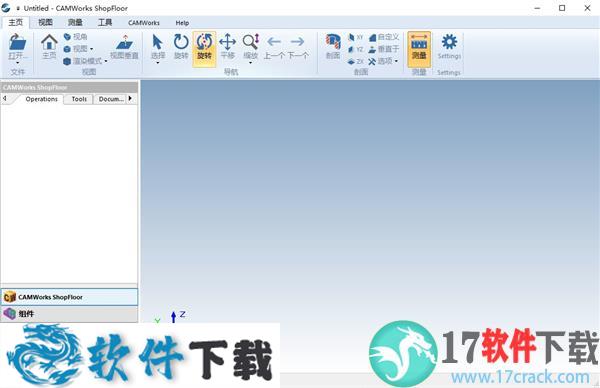Expand the 选择 tool dropdown arrow
Screen dimensions: 600x388
158,63
